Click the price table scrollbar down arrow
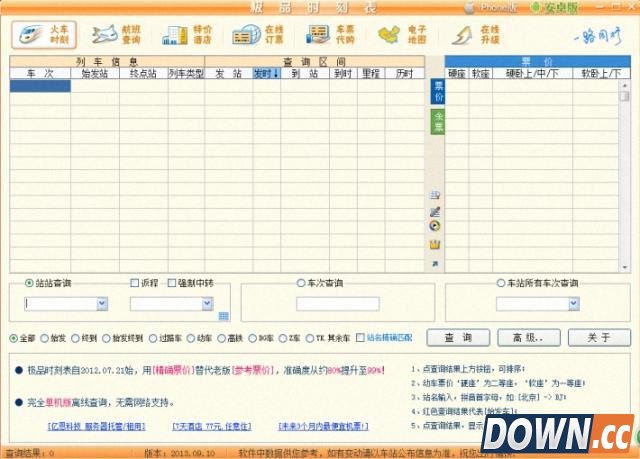Image resolution: width=640 pixels, height=459 pixels. (624, 268)
